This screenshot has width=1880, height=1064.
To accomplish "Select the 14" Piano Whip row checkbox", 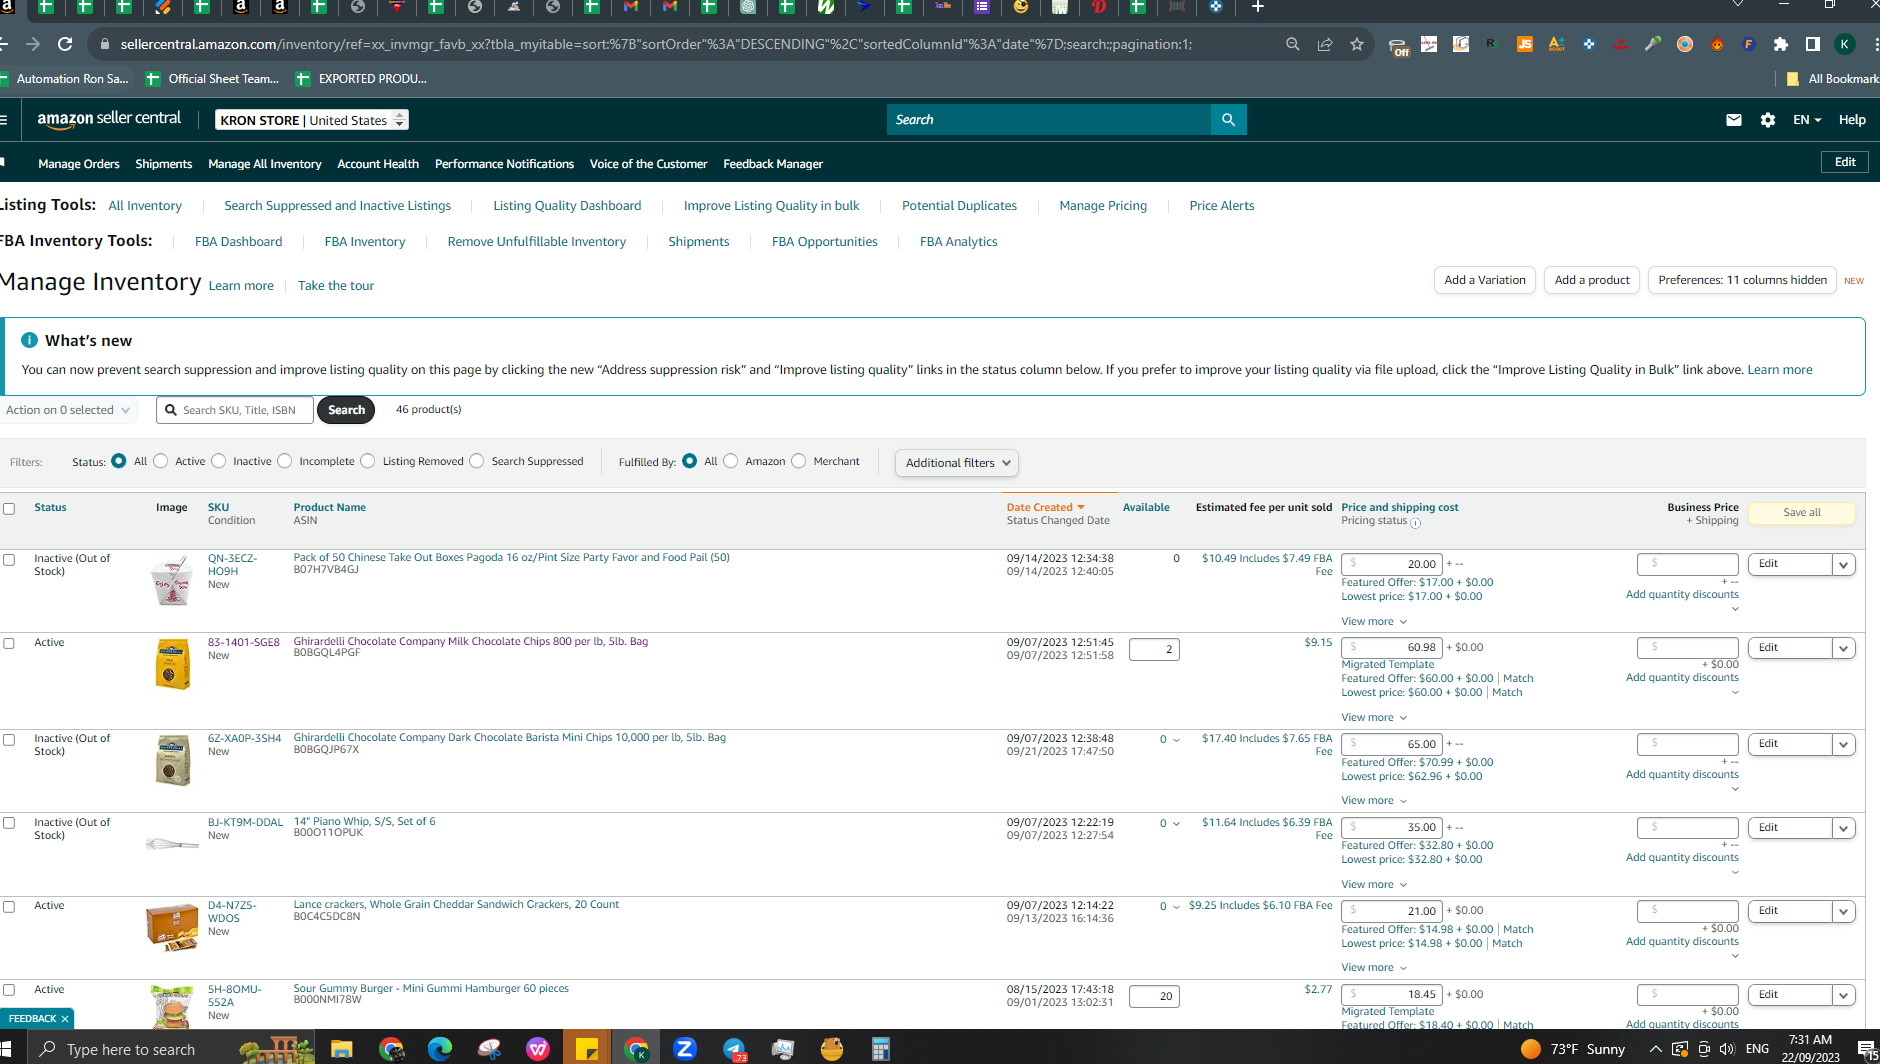I will pos(9,823).
